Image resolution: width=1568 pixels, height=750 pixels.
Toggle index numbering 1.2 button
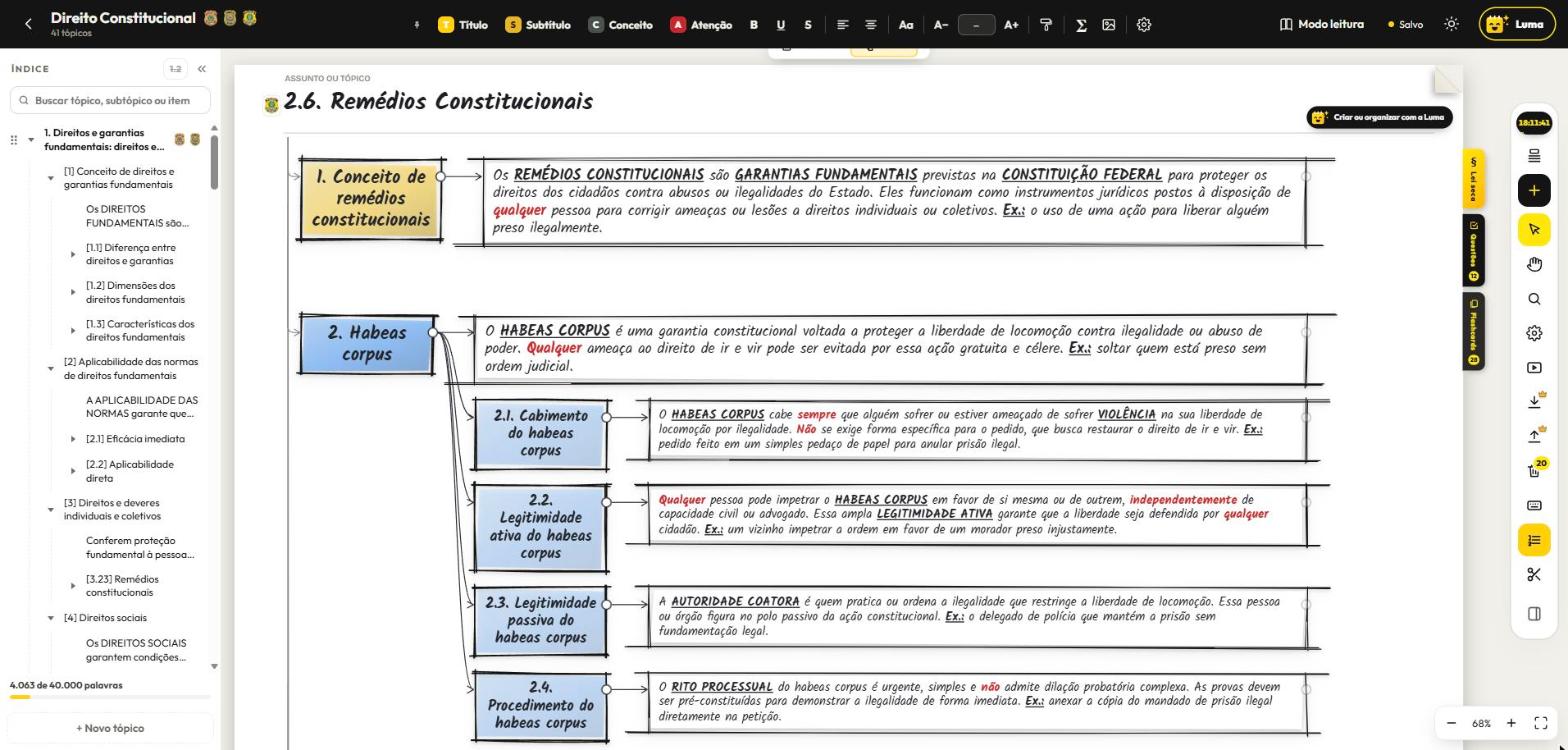pyautogui.click(x=175, y=68)
